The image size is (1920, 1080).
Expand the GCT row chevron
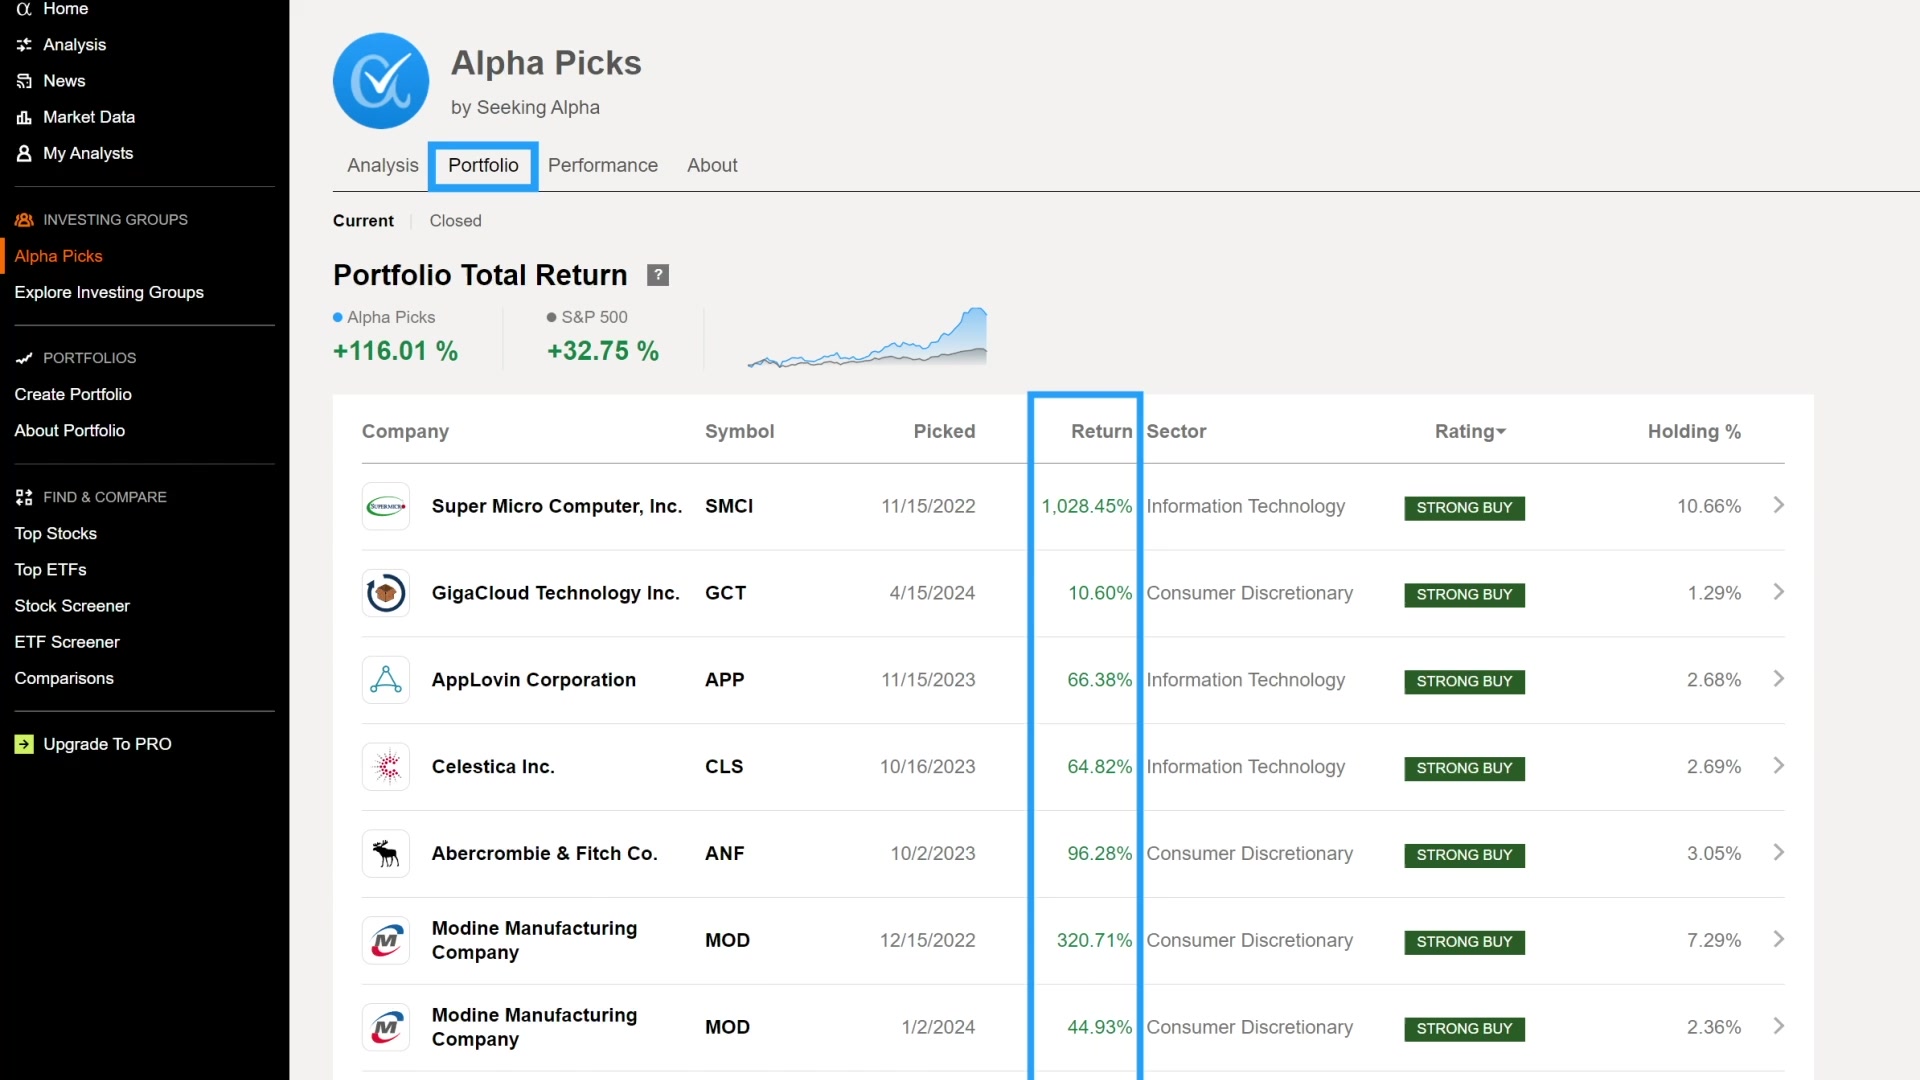click(x=1778, y=592)
